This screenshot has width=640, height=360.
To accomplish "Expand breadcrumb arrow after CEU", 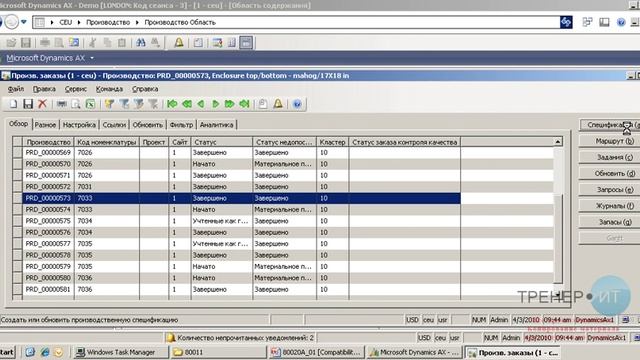I will point(79,22).
